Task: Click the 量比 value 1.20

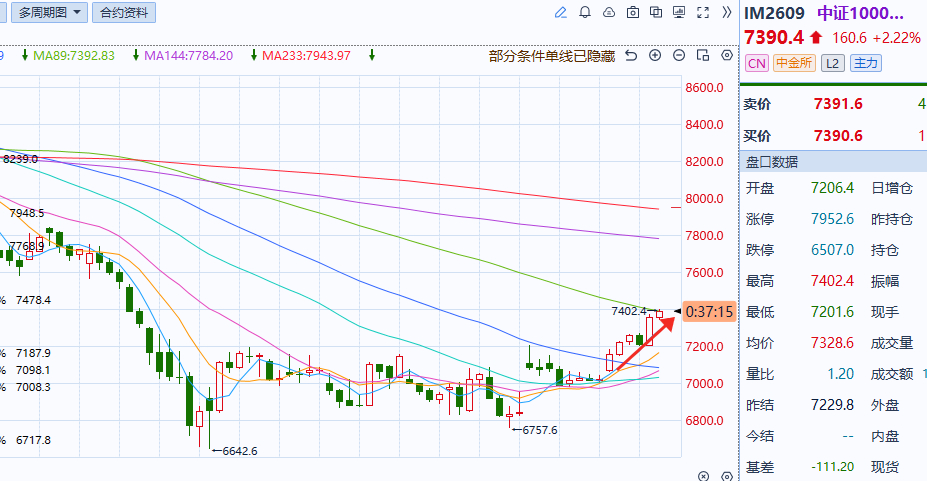Action: coord(841,374)
